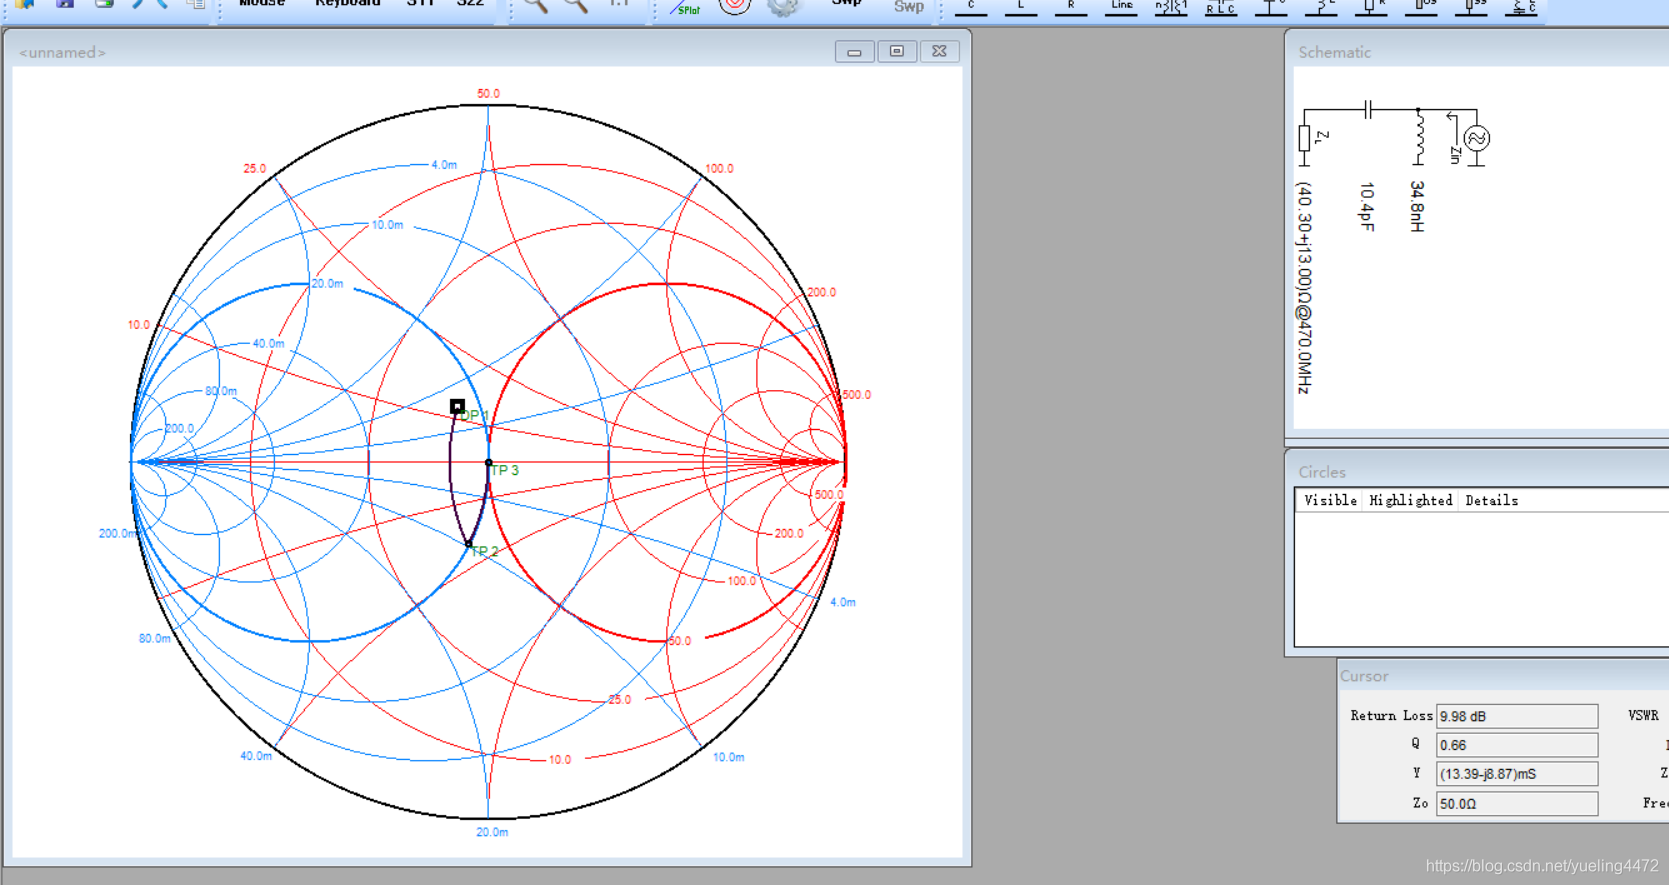Select the DP 1 square marker on chart
Image resolution: width=1669 pixels, height=885 pixels.
(457, 406)
